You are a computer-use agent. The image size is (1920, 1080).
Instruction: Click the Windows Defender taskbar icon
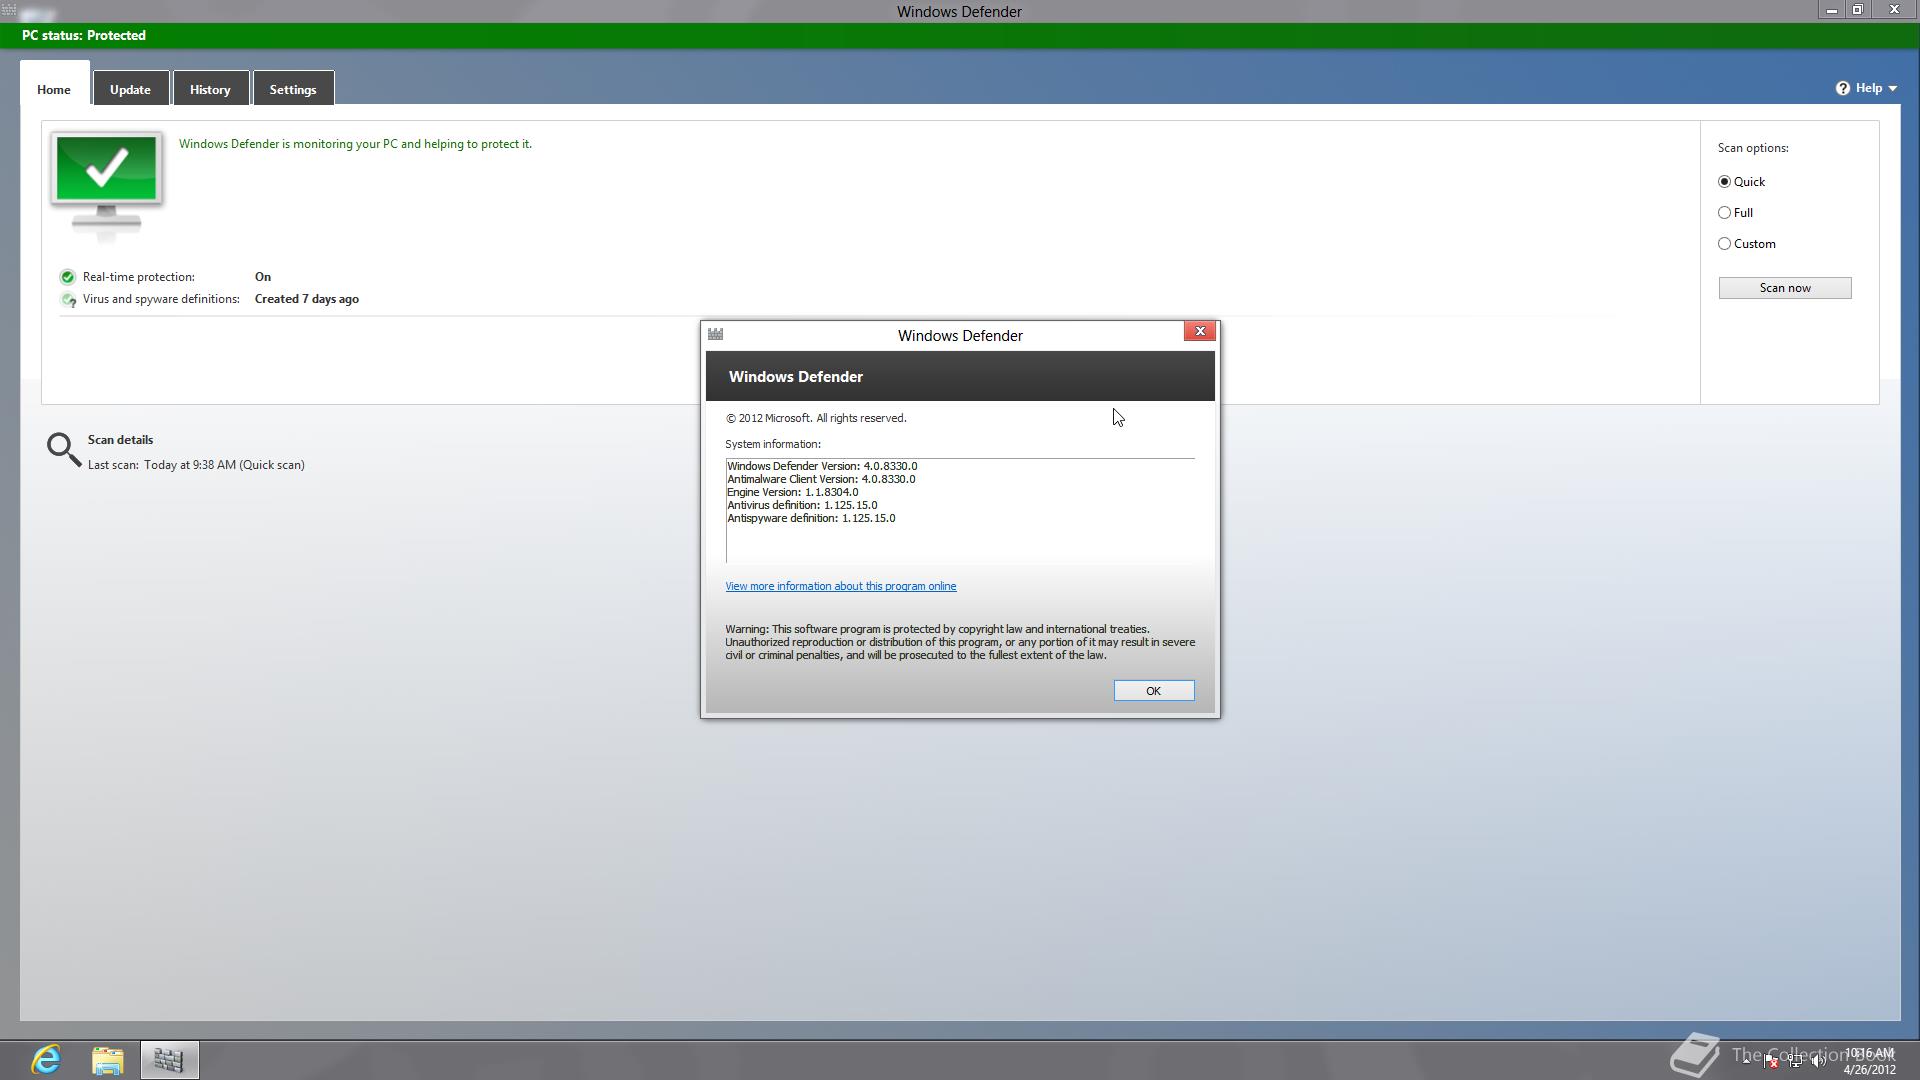[x=169, y=1060]
